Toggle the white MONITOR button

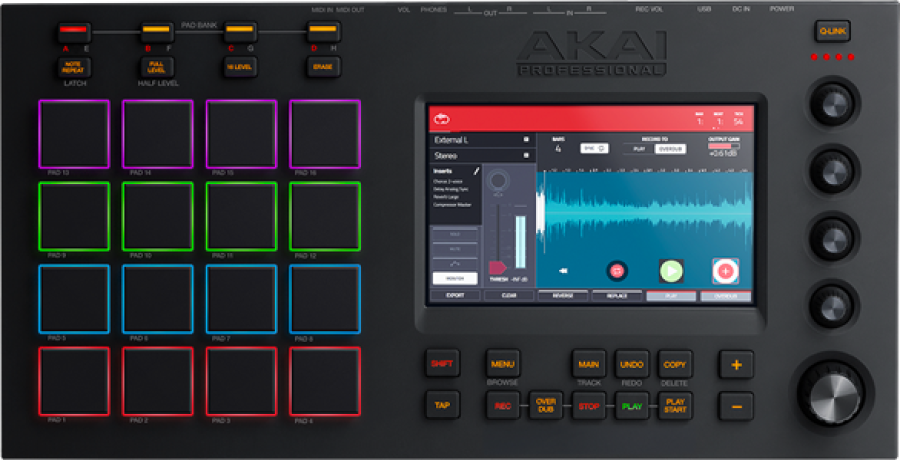[455, 278]
